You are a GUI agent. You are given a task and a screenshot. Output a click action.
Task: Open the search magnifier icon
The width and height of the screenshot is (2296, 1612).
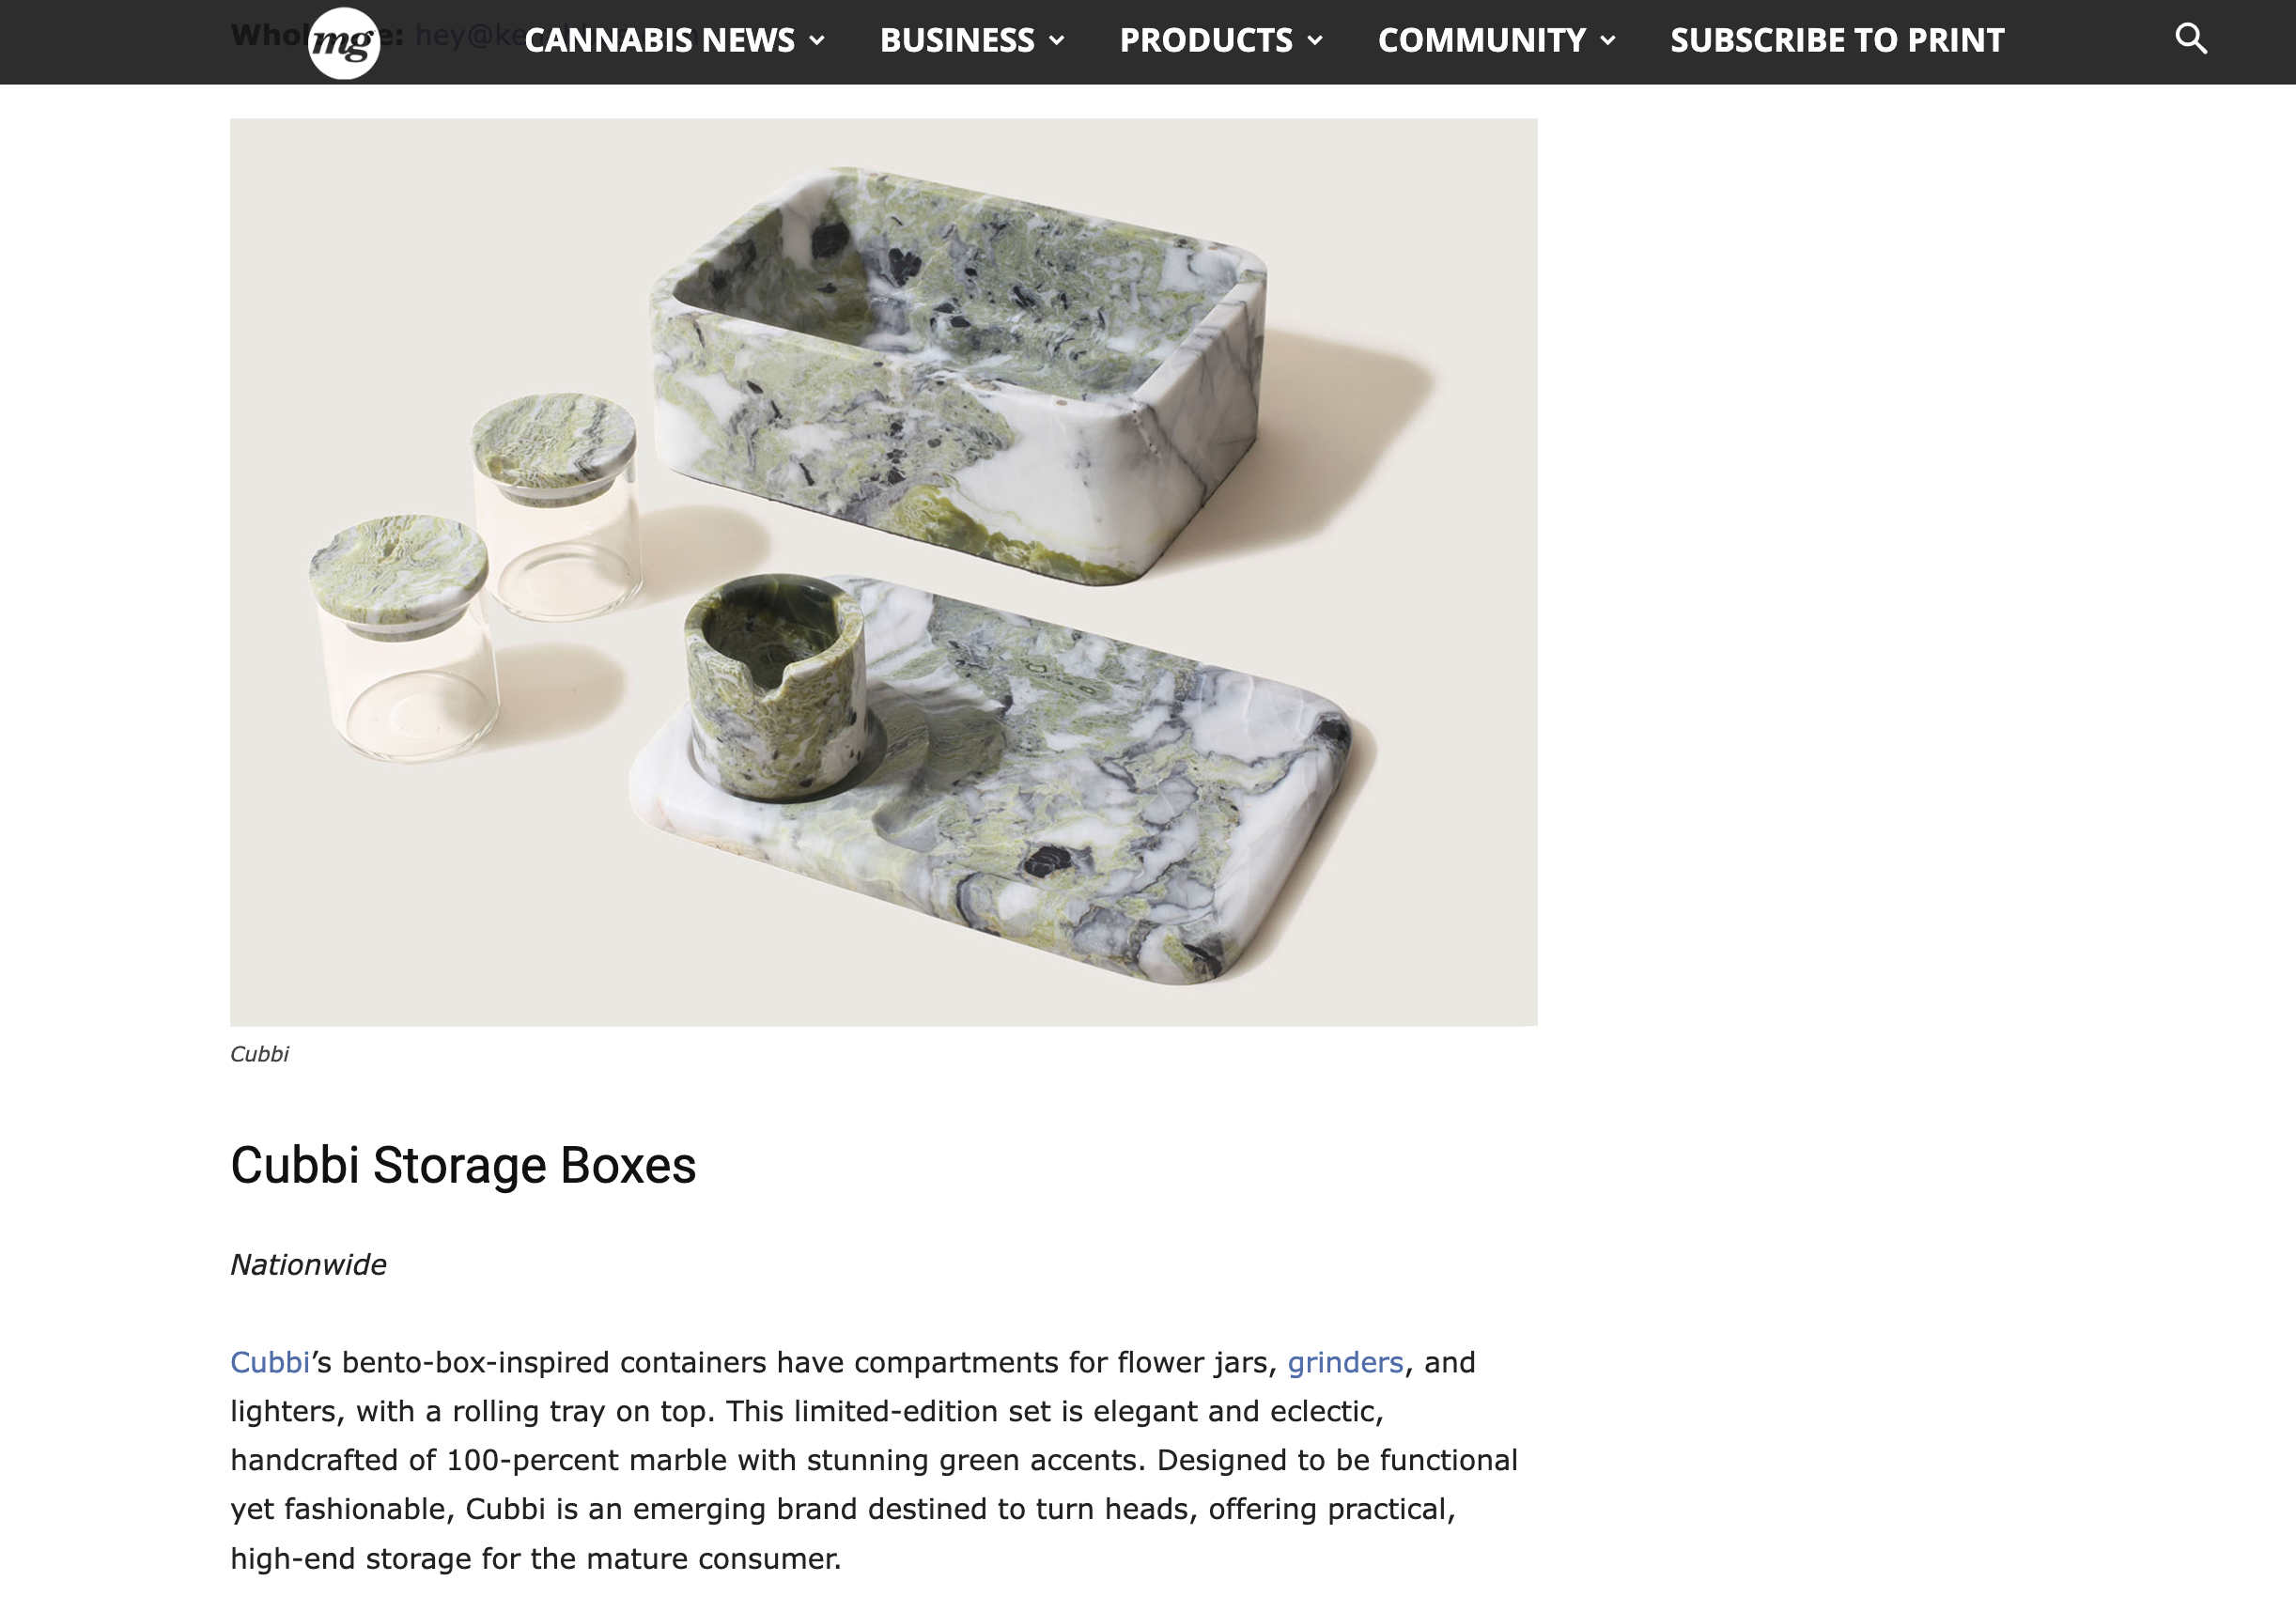(x=2190, y=39)
